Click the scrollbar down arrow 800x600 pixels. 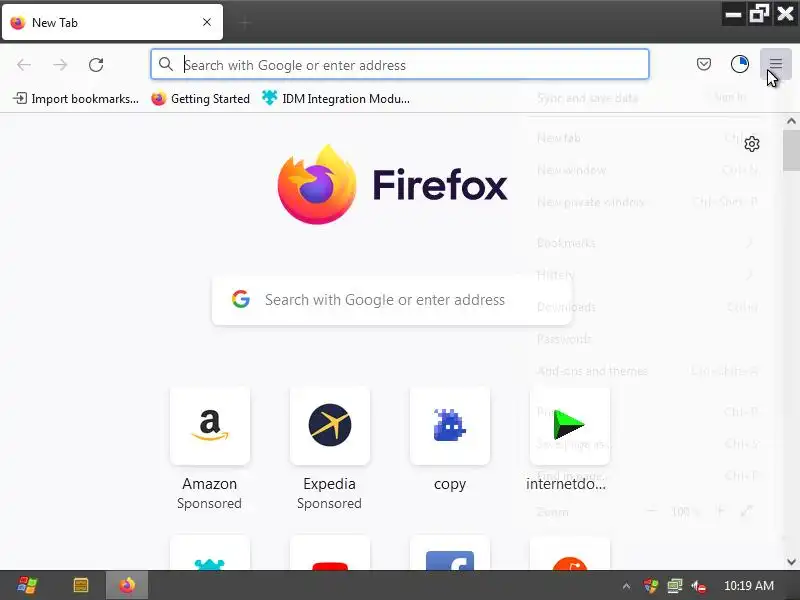(x=791, y=562)
